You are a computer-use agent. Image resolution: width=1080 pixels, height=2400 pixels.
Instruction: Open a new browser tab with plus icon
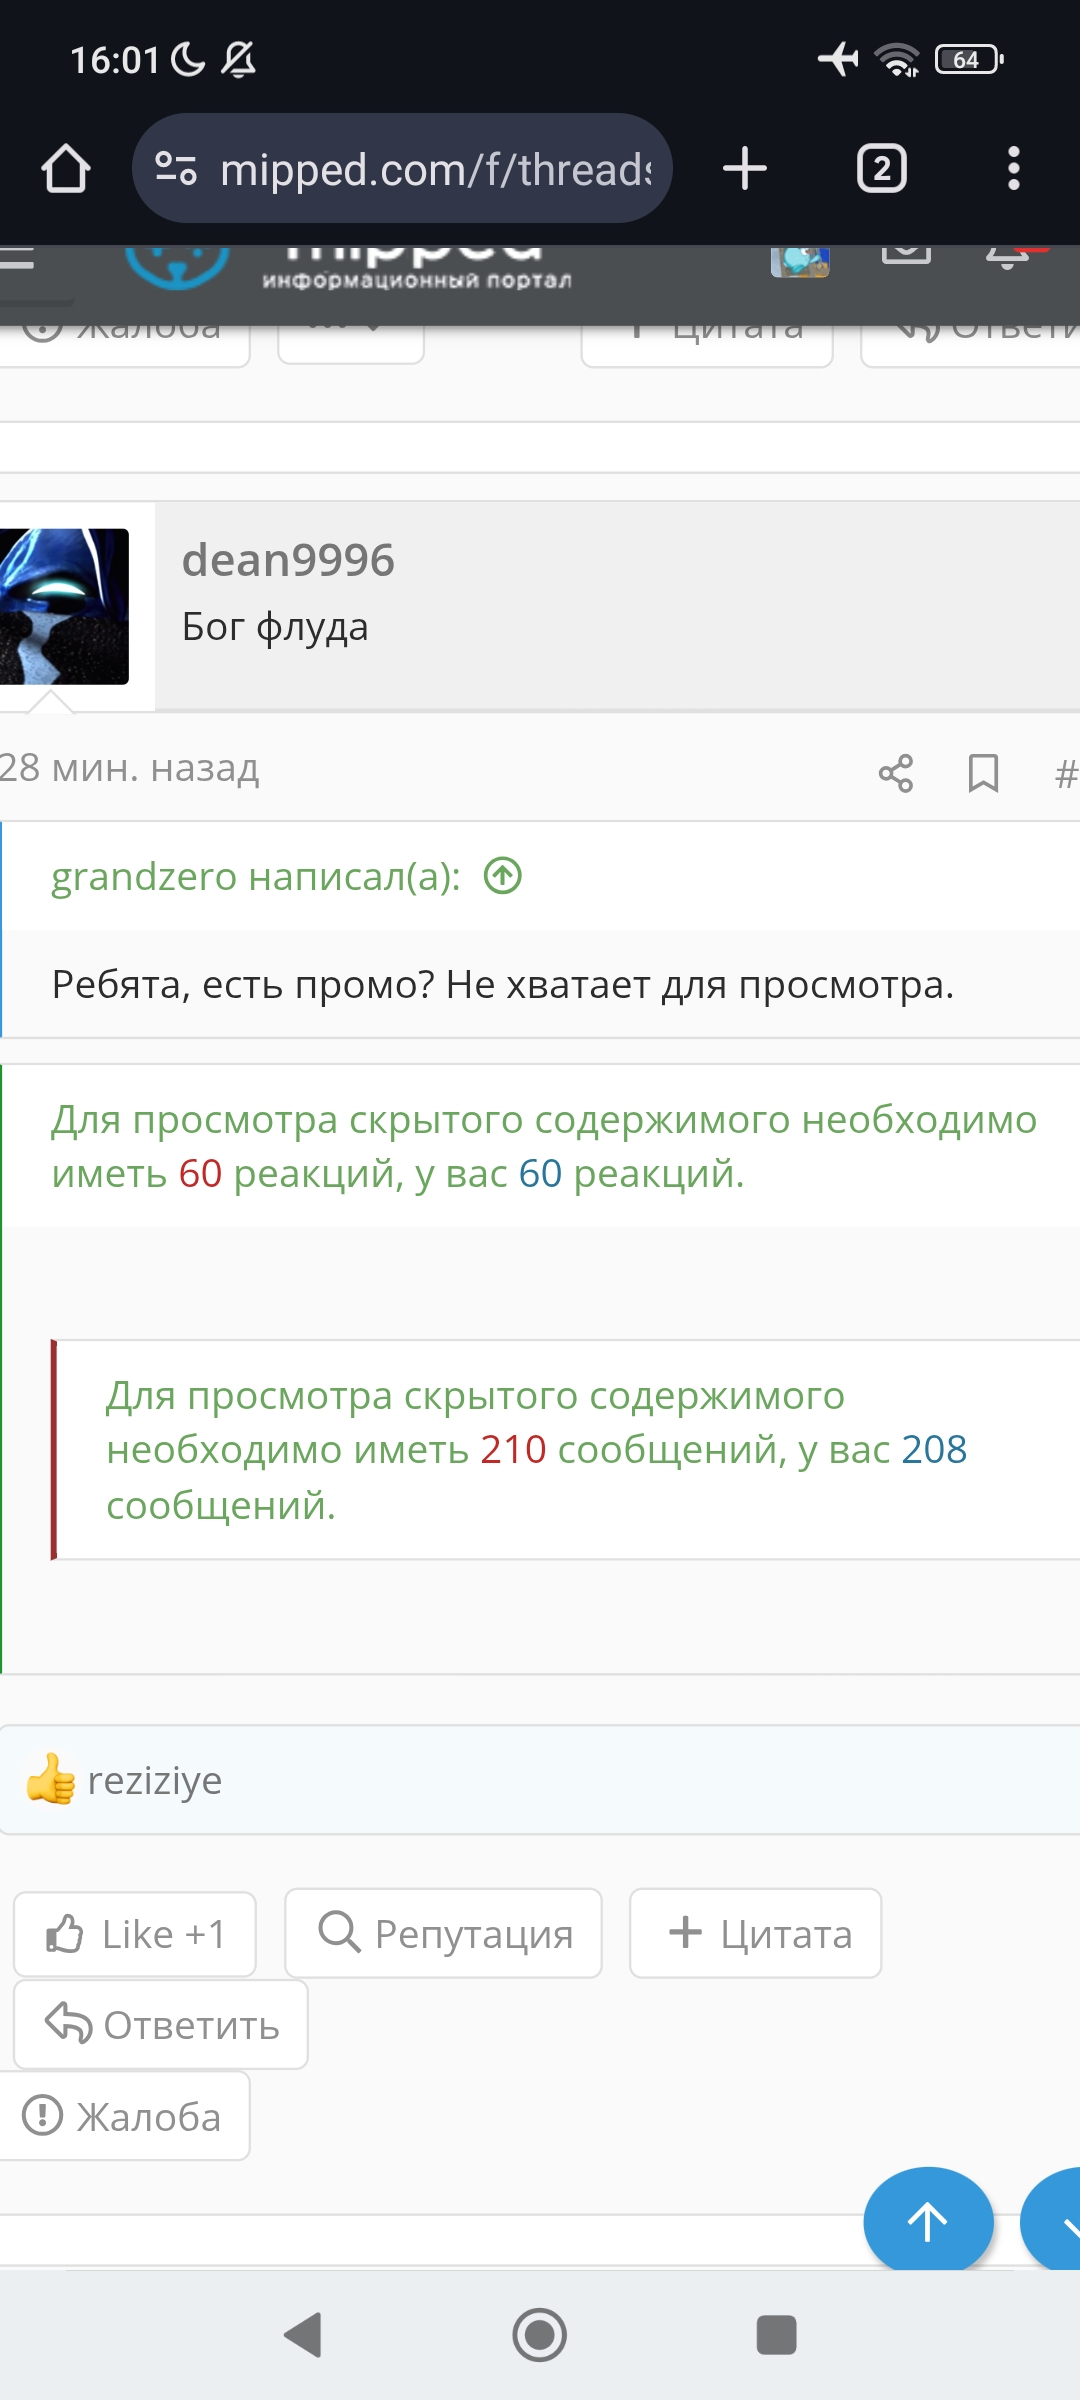[745, 168]
